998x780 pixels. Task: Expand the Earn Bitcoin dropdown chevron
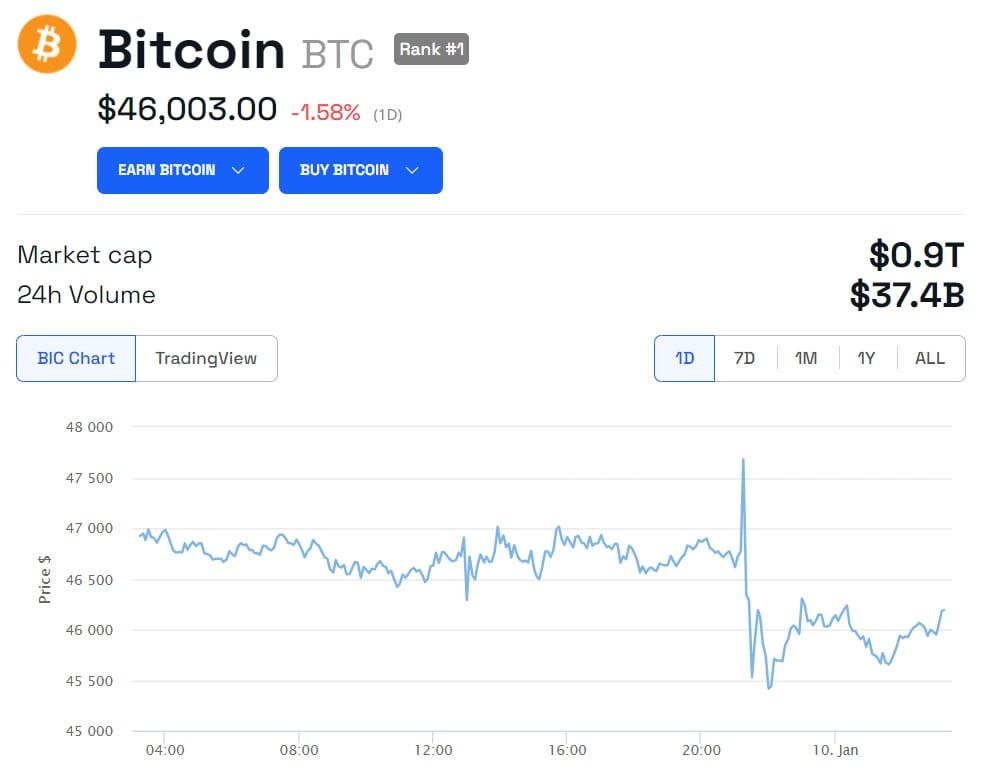238,170
